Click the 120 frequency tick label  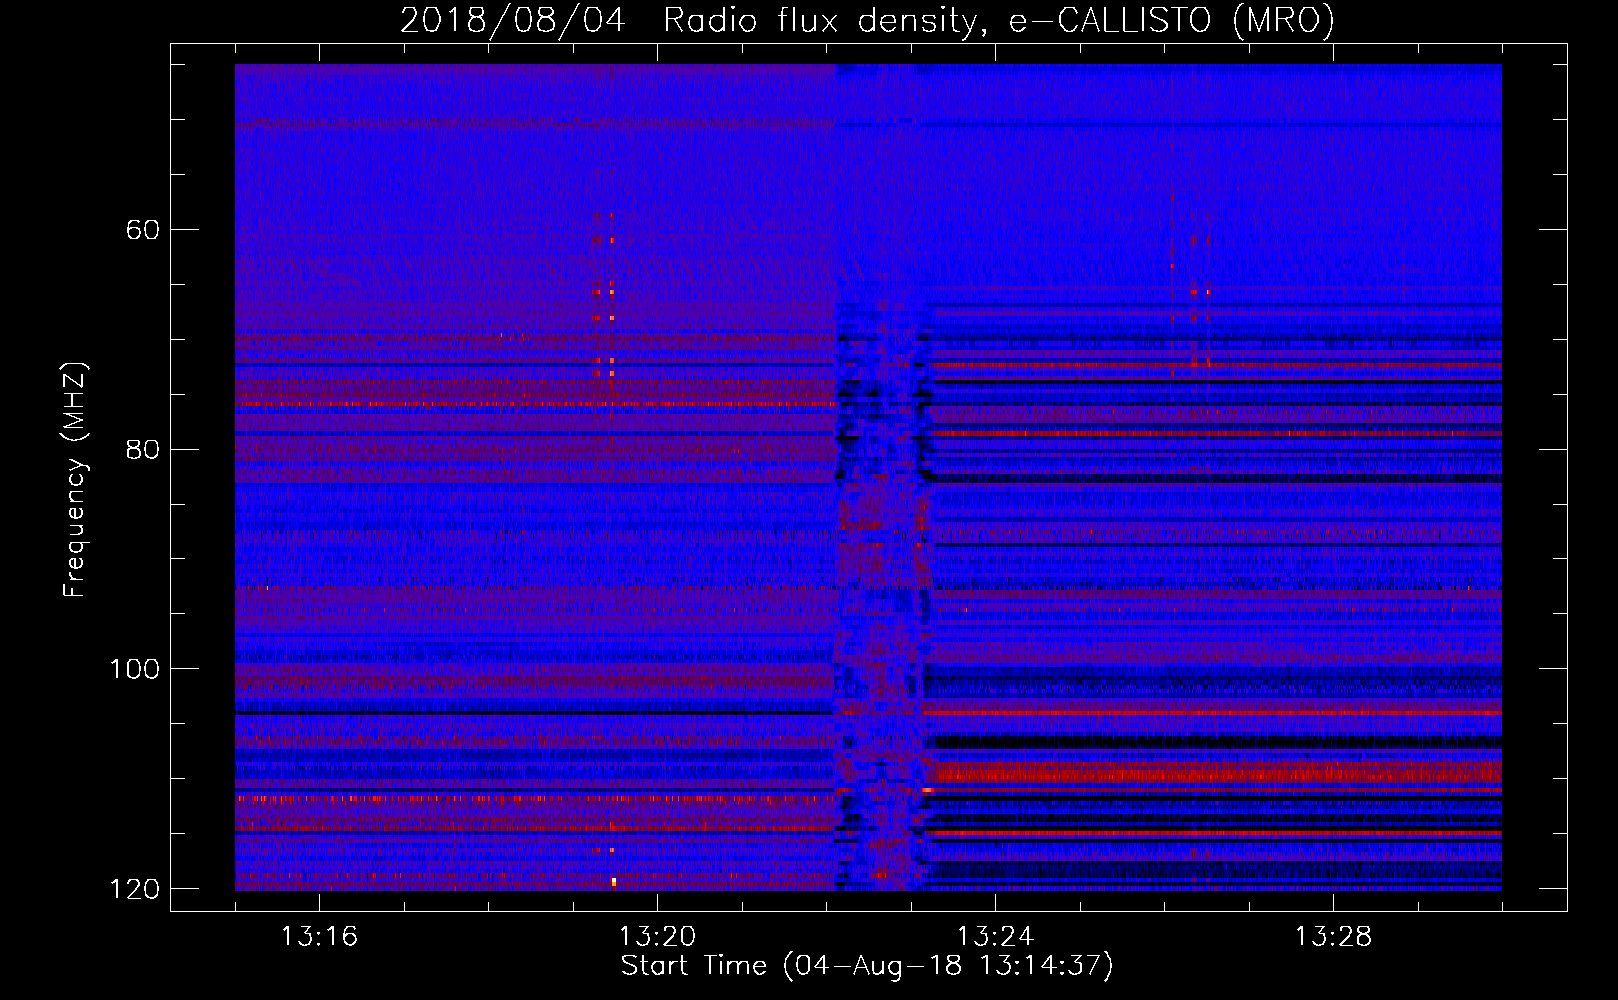tap(134, 889)
